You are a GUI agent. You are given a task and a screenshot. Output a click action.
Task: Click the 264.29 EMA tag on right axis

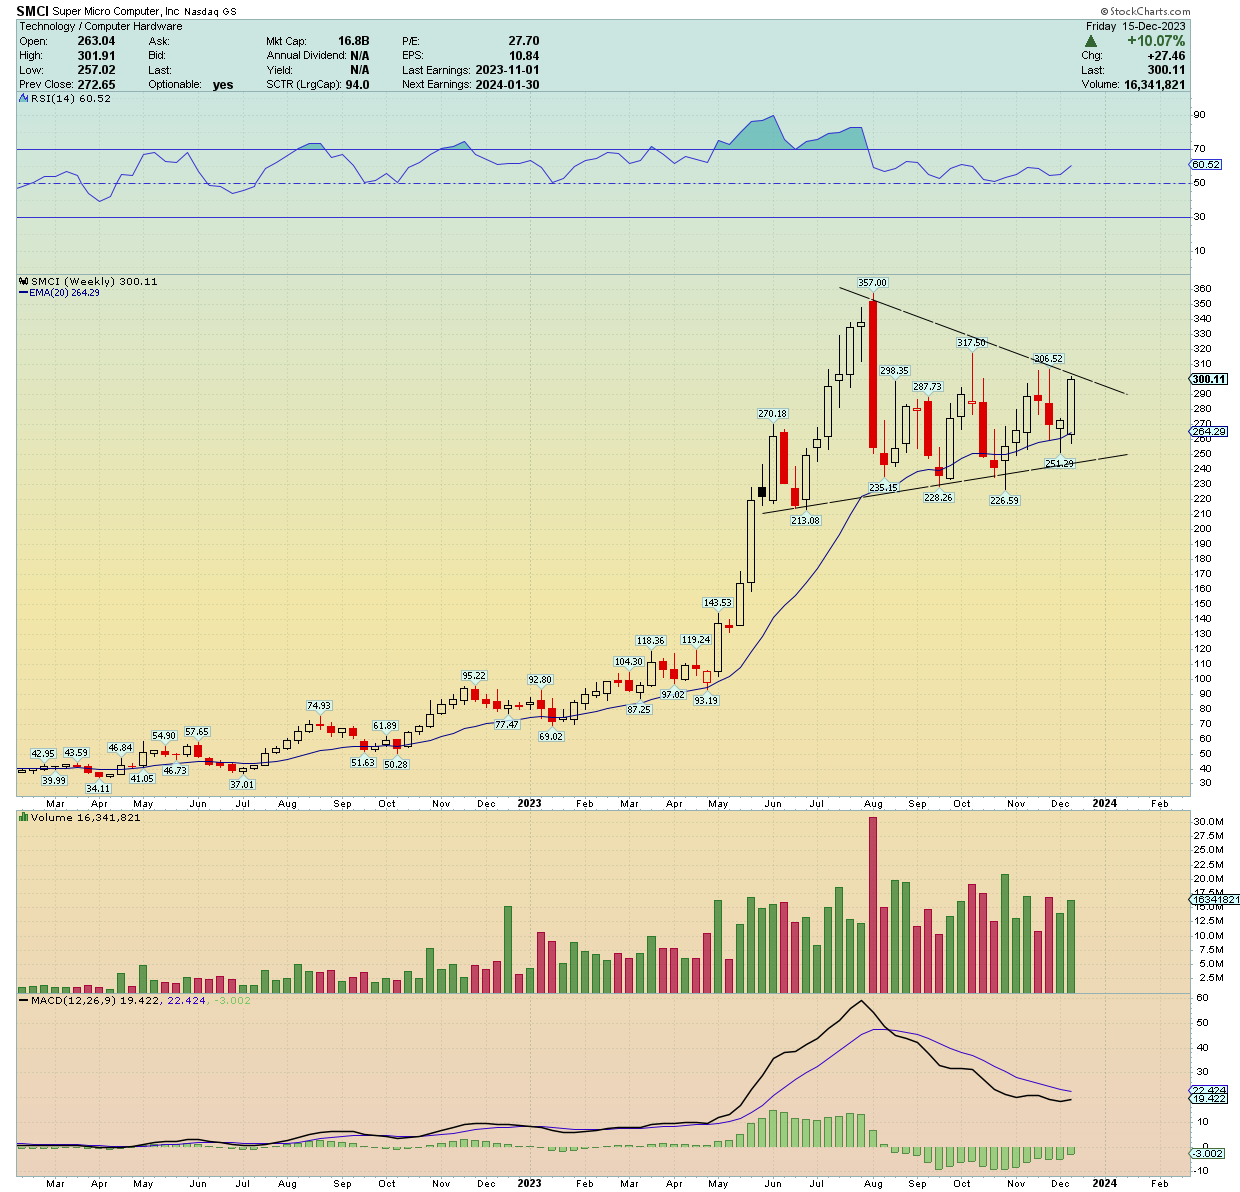click(1209, 432)
